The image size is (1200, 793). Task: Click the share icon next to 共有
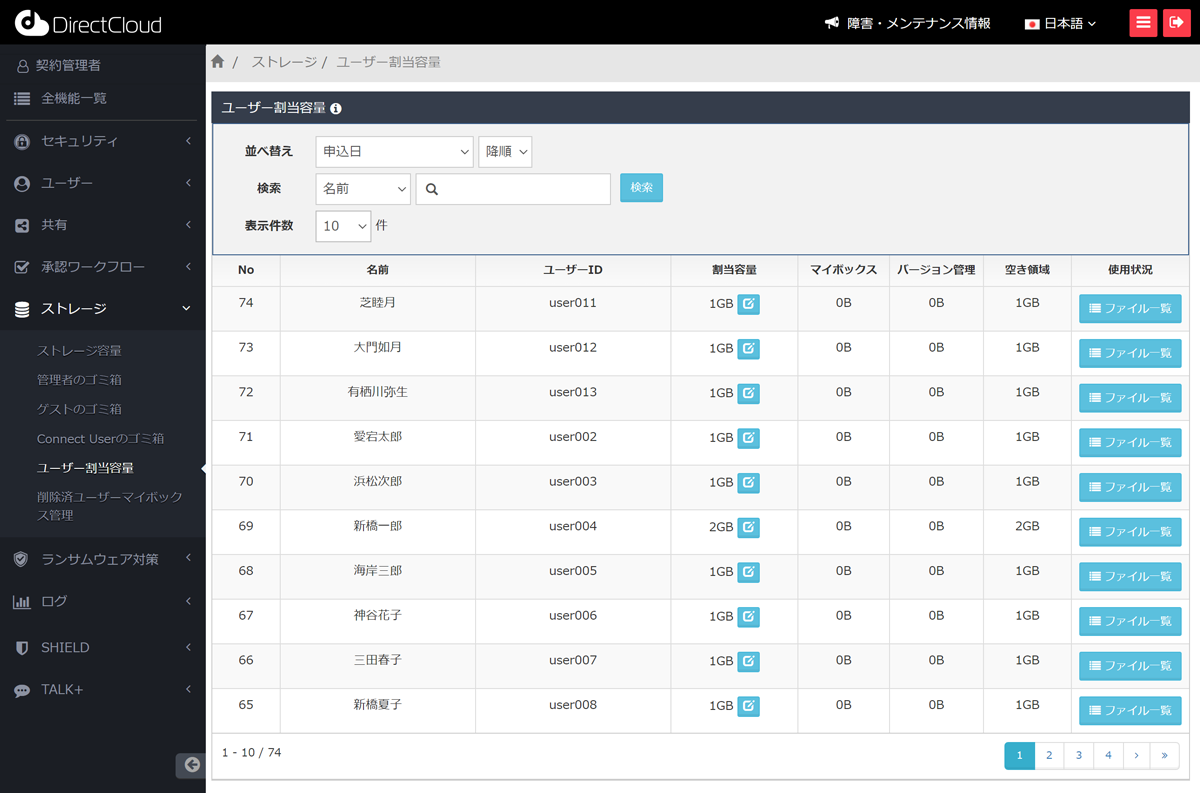pos(22,226)
